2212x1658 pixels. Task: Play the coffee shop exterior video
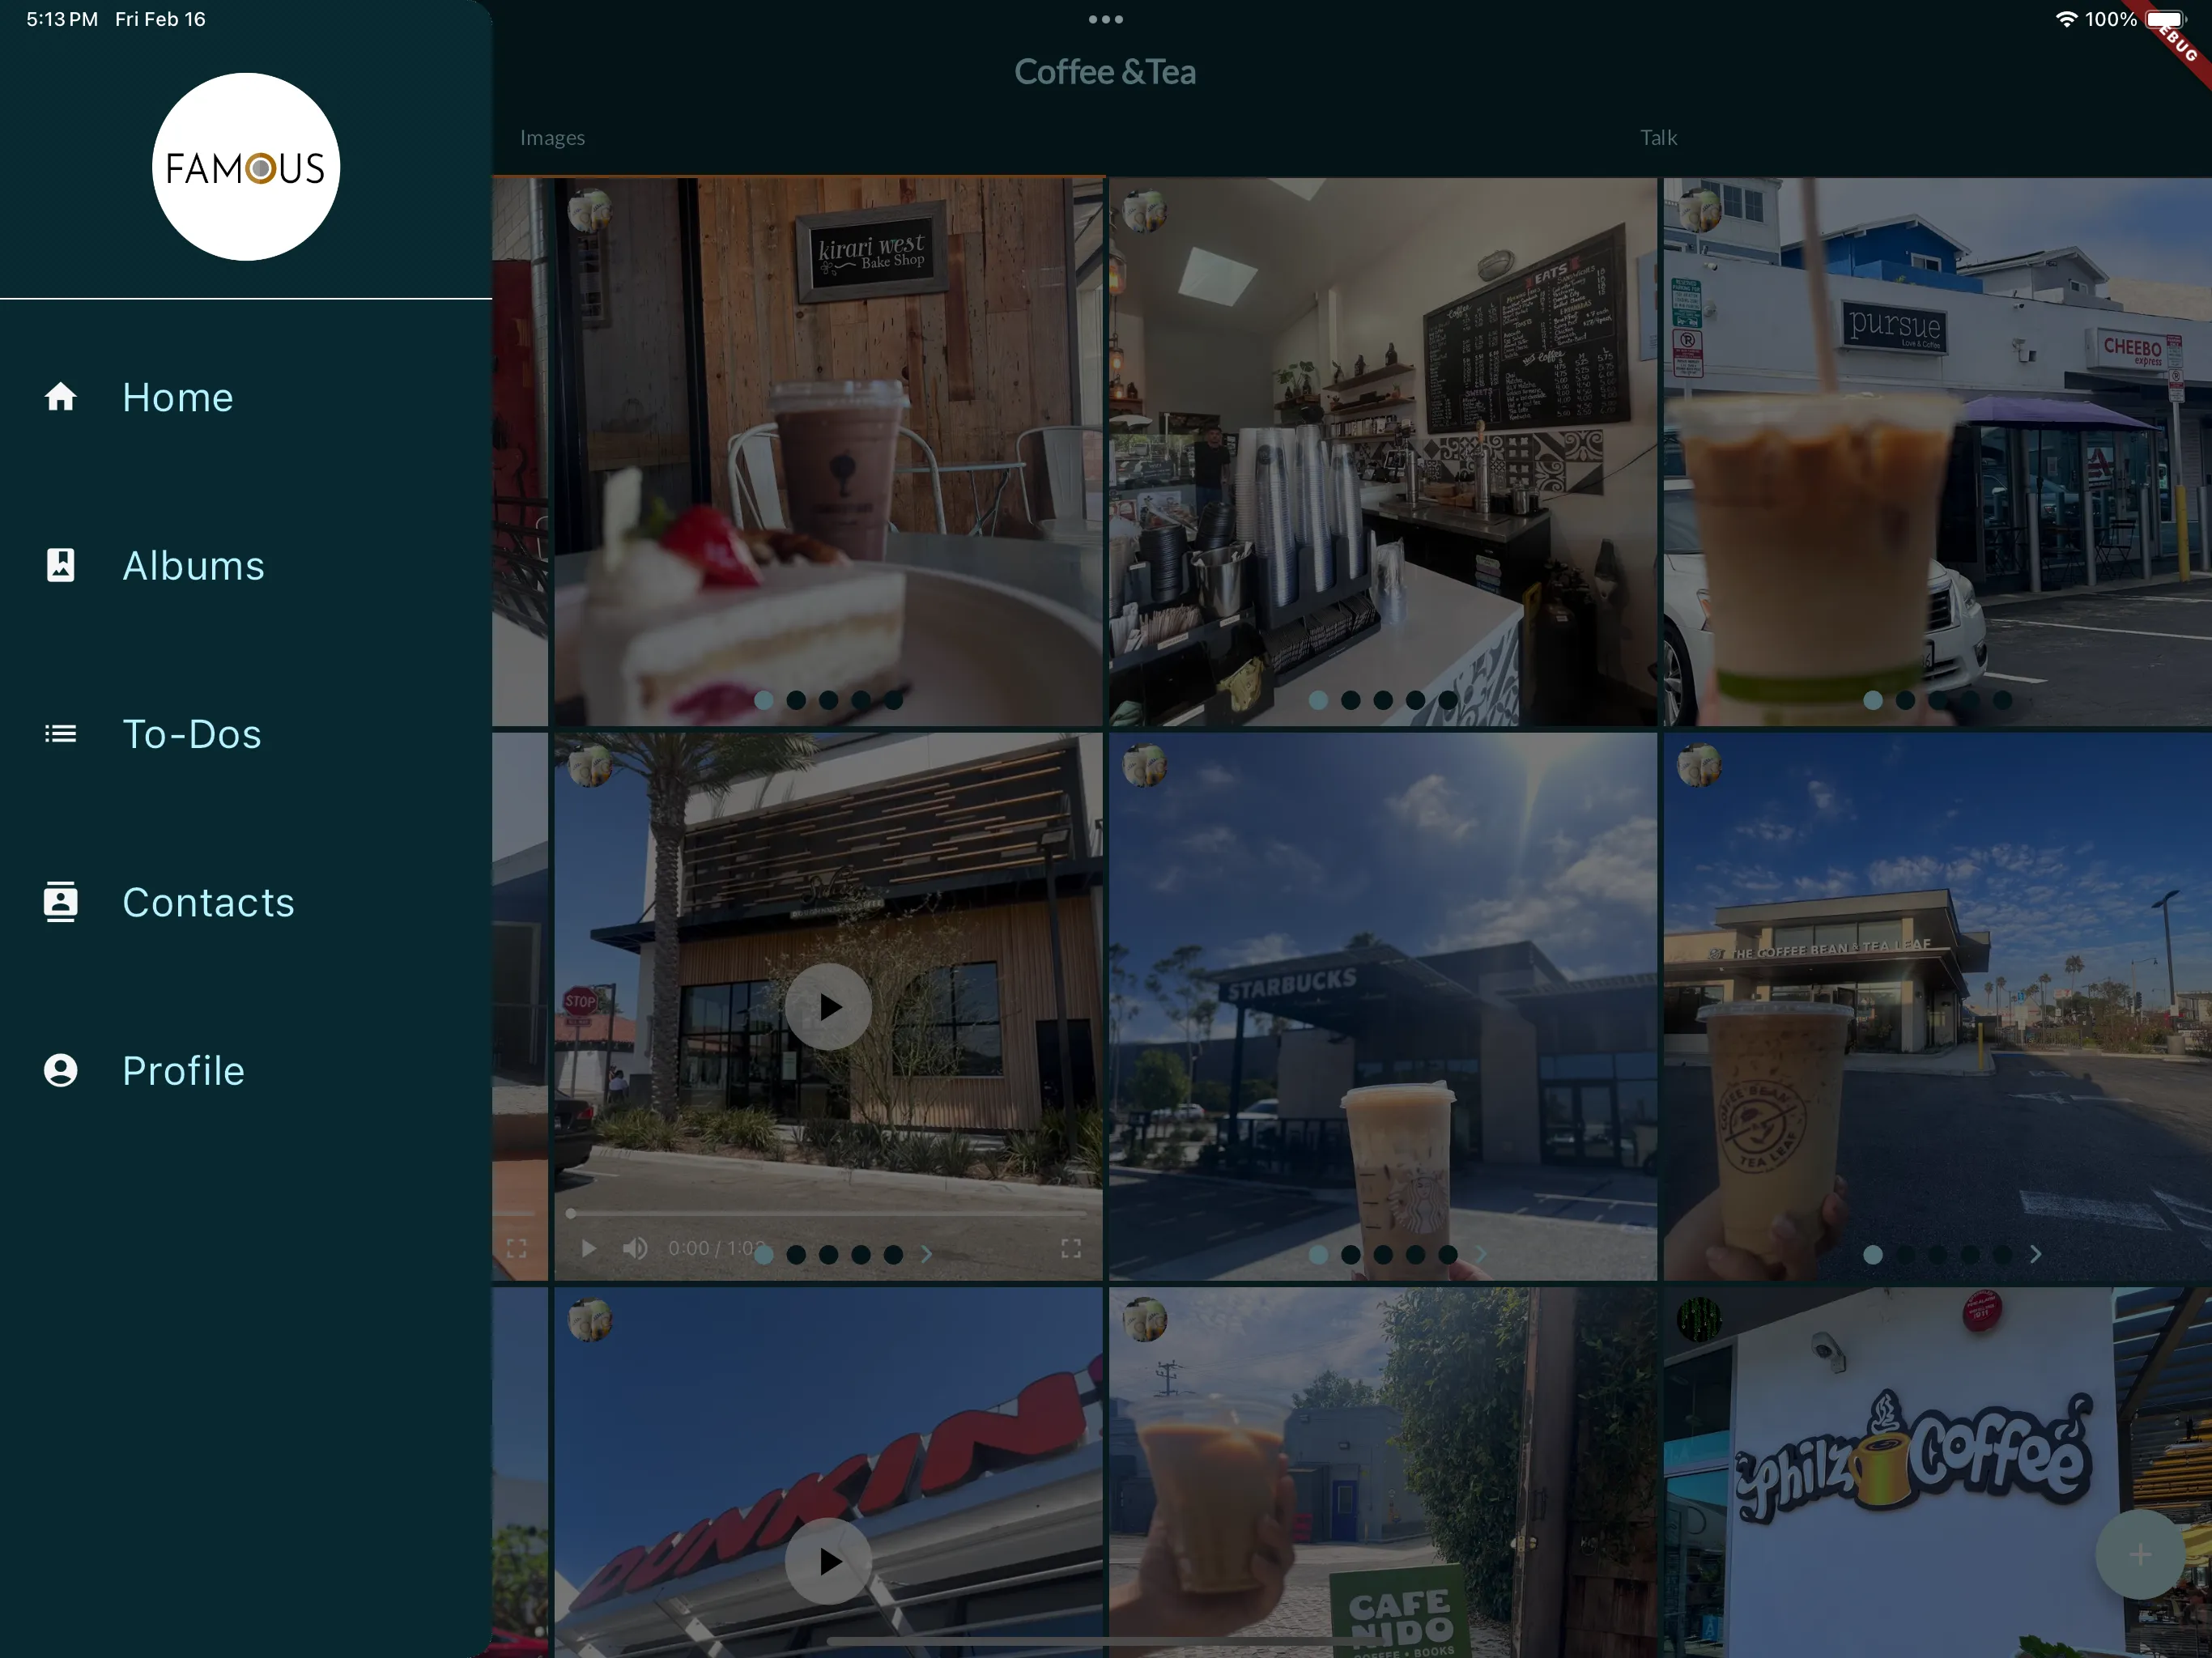827,1005
